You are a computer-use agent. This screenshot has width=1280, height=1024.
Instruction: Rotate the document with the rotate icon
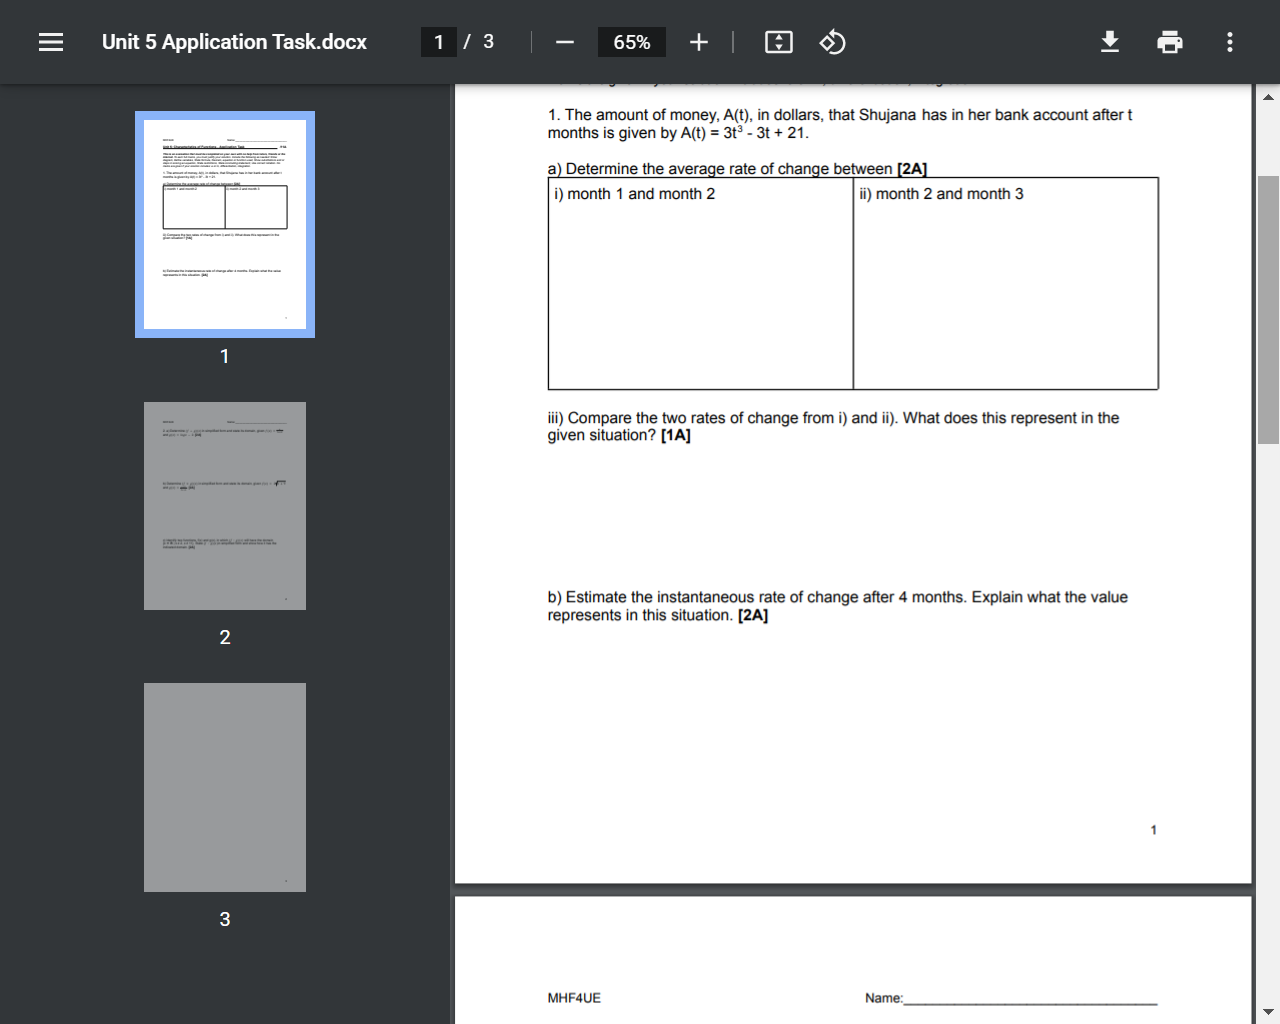click(x=832, y=42)
